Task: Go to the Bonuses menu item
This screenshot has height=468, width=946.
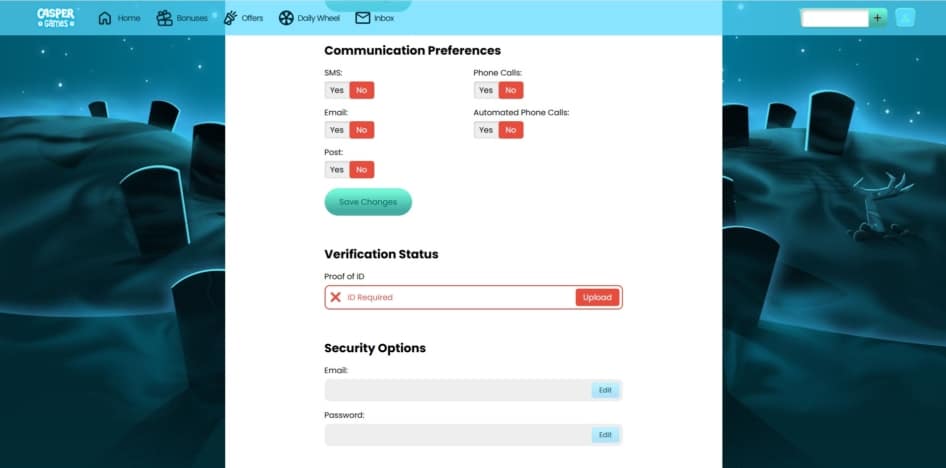Action: (190, 18)
